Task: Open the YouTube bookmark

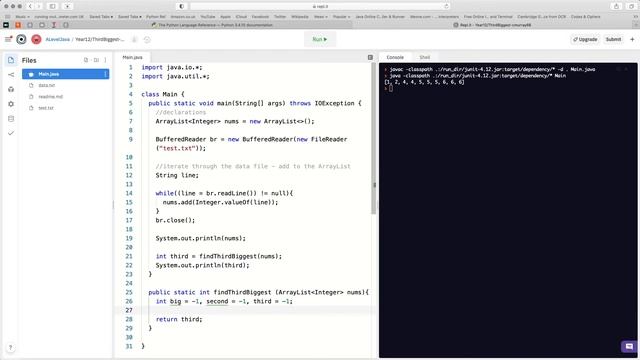Action: click(208, 17)
